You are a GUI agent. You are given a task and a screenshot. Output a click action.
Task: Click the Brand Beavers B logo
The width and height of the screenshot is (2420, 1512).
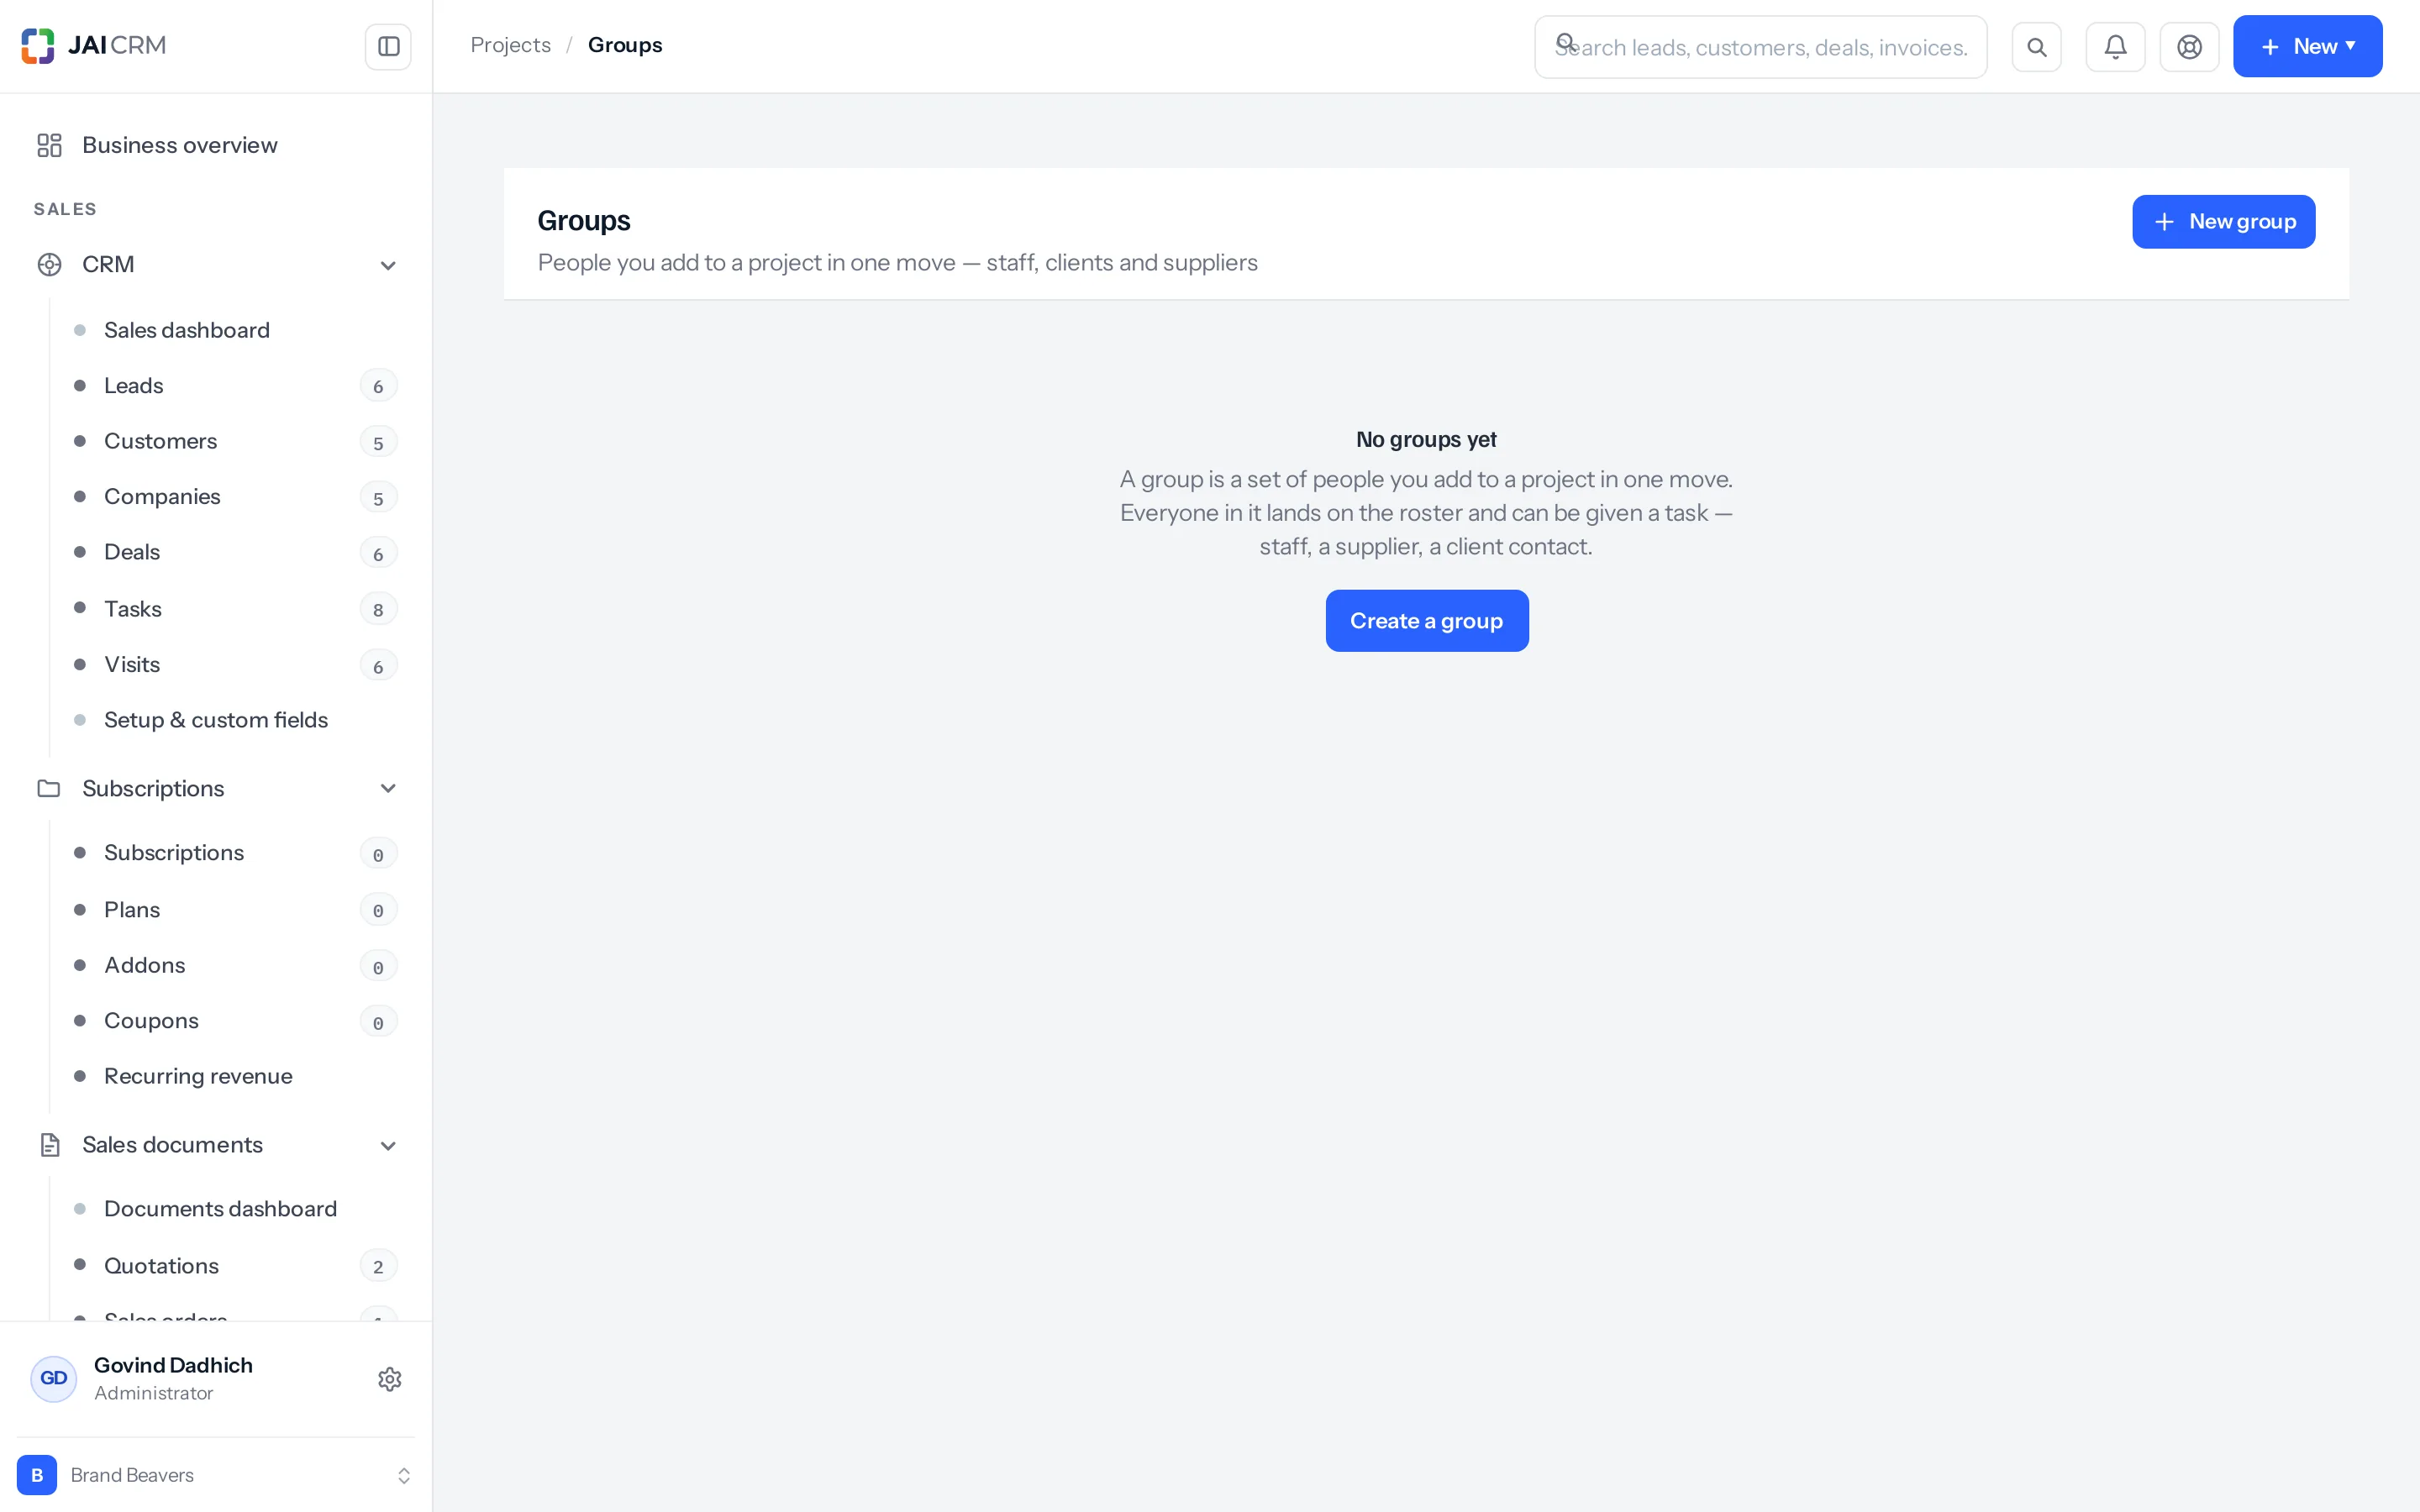tap(37, 1475)
